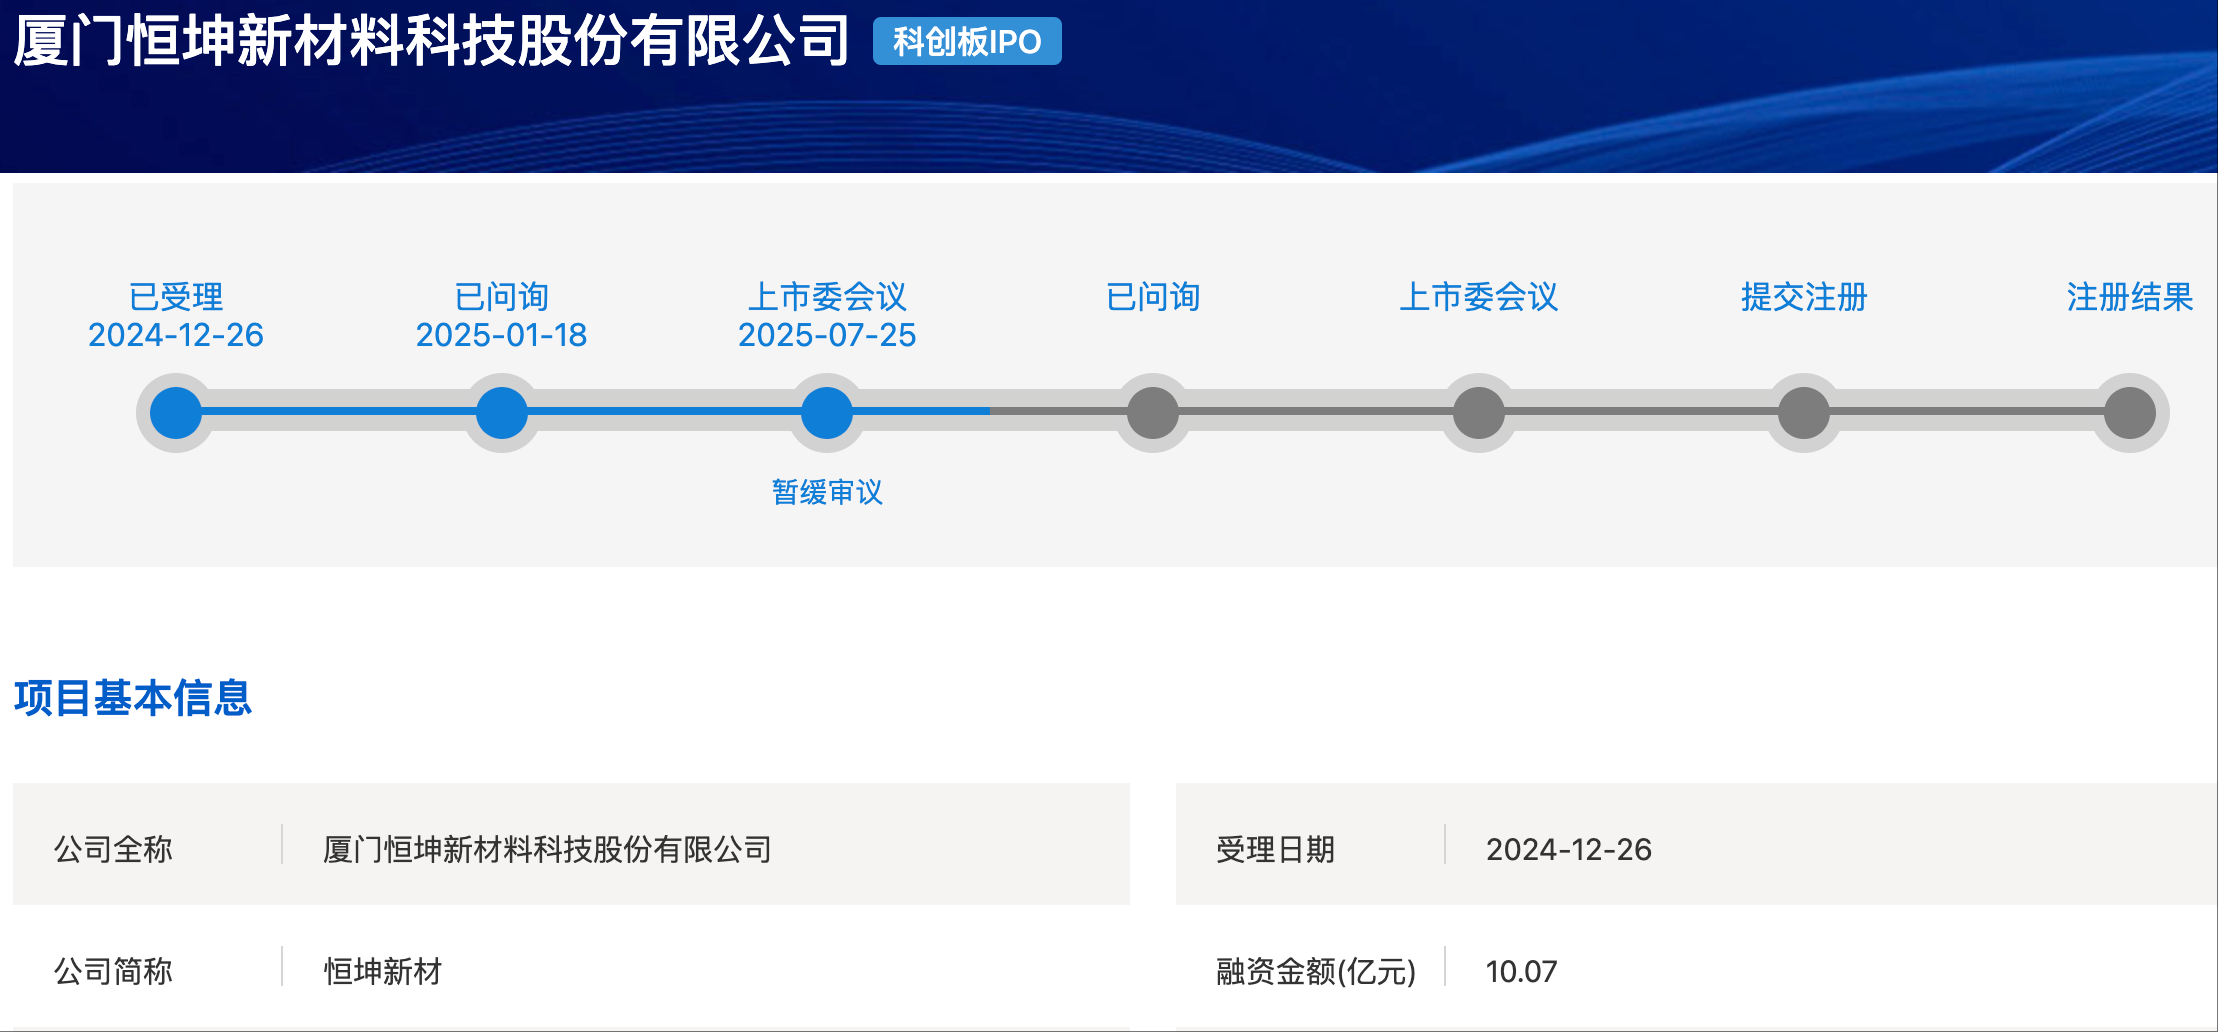Viewport: 2218px width, 1032px height.
Task: Click the 科创板IPO badge in the header
Action: 967,41
